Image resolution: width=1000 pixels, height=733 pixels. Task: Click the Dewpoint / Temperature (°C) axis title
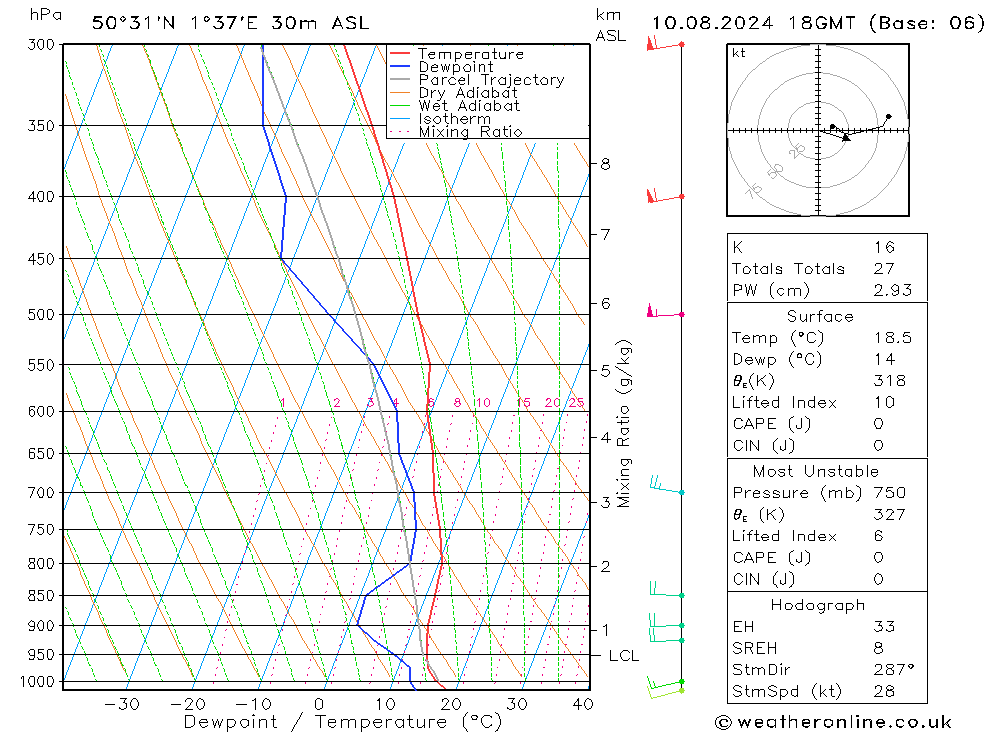[x=343, y=722]
